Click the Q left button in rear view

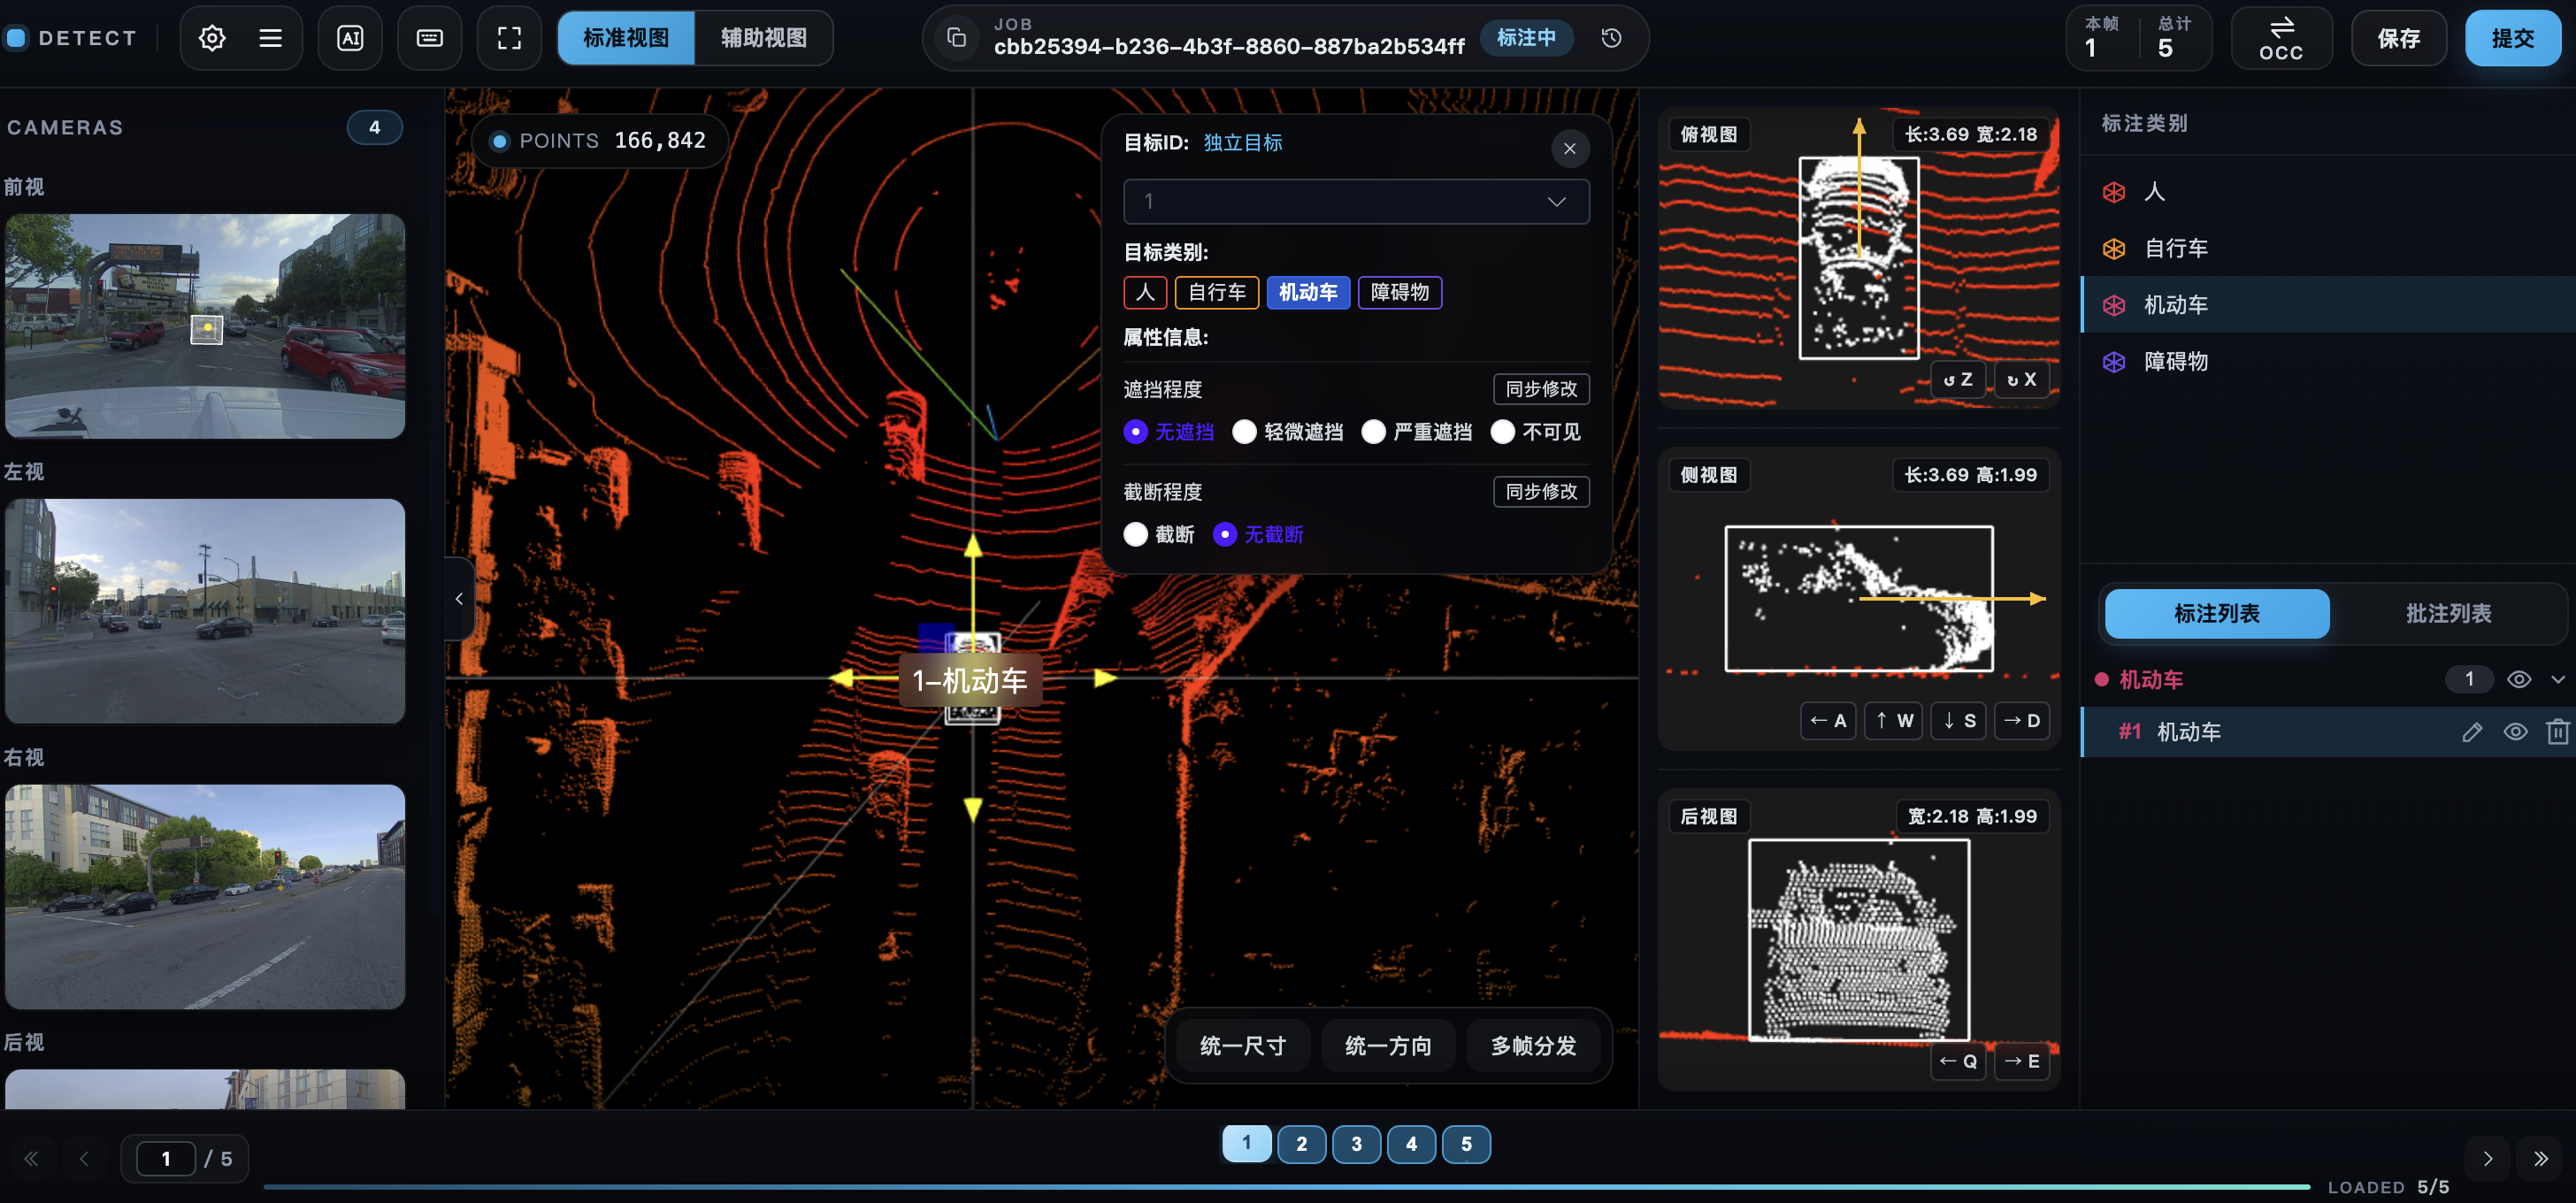coord(1957,1061)
